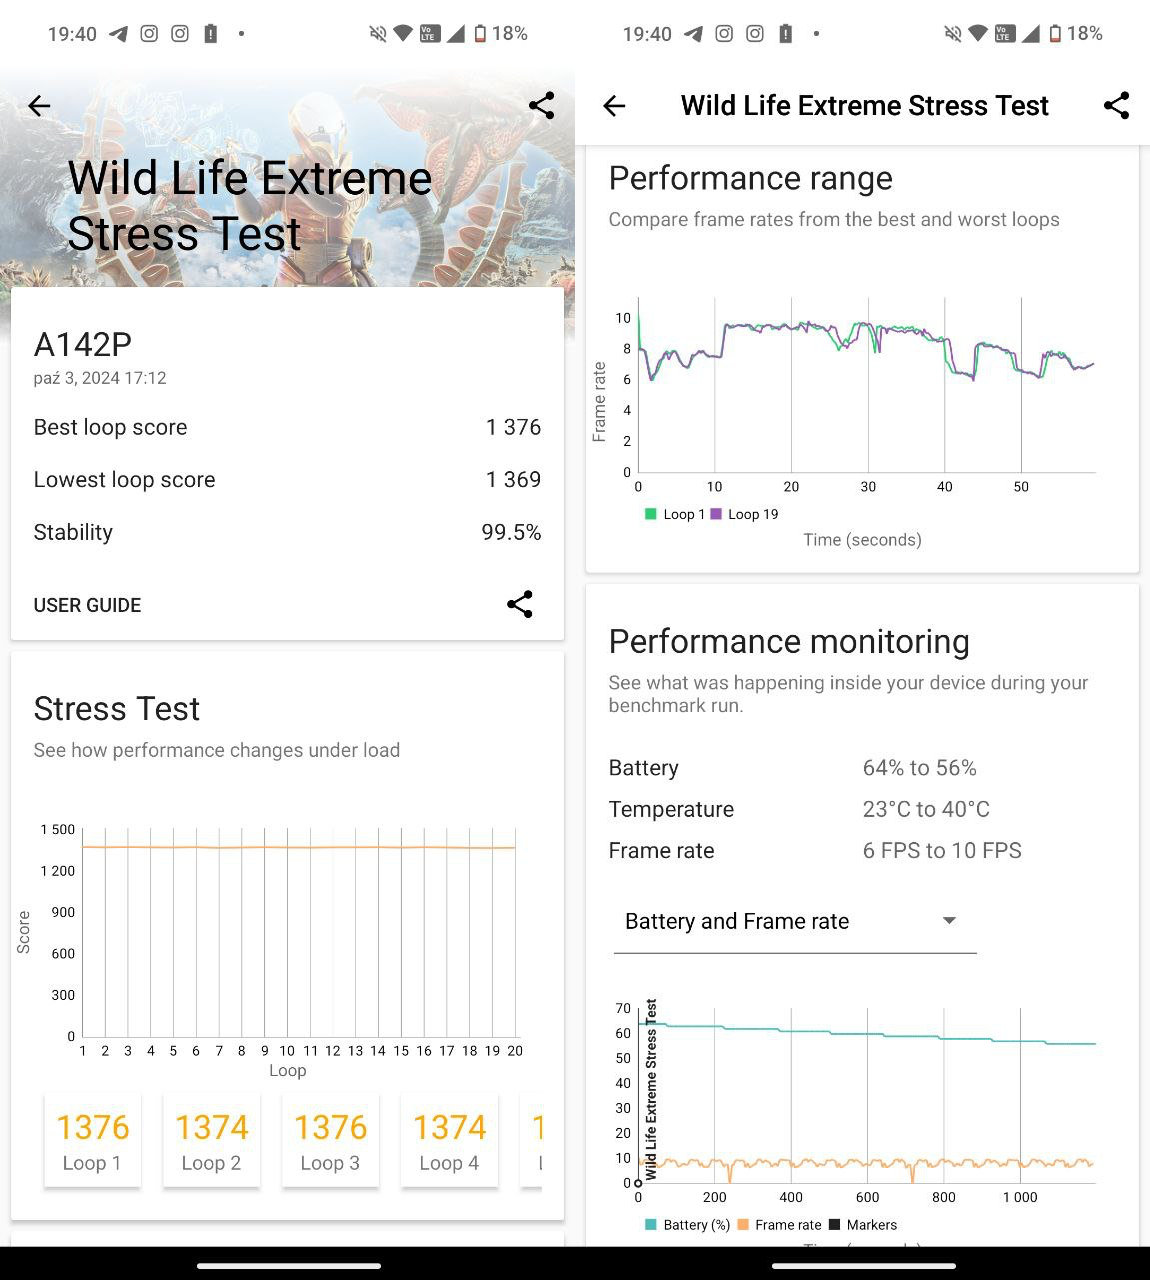Select the Loop 4 score card
Image resolution: width=1150 pixels, height=1280 pixels.
click(x=449, y=1141)
